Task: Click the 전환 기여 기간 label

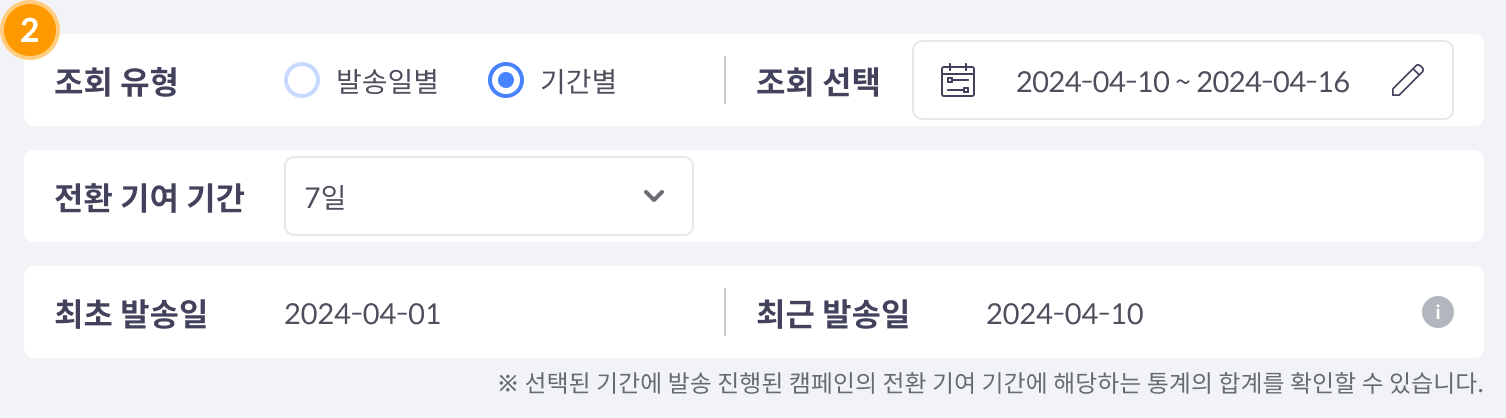Action: pos(149,196)
